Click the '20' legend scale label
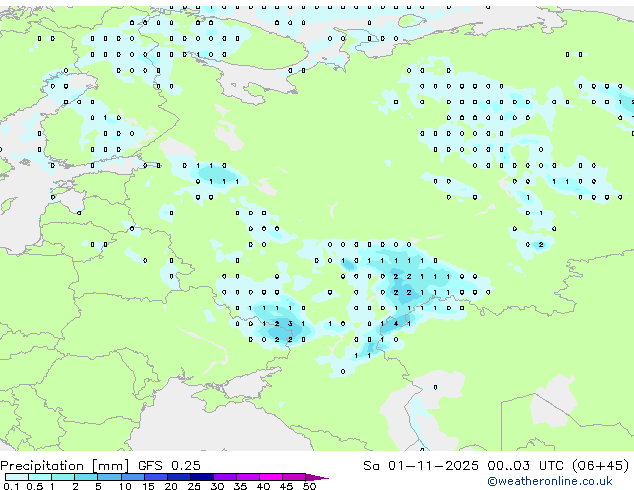Image resolution: width=634 pixels, height=490 pixels. [x=171, y=486]
